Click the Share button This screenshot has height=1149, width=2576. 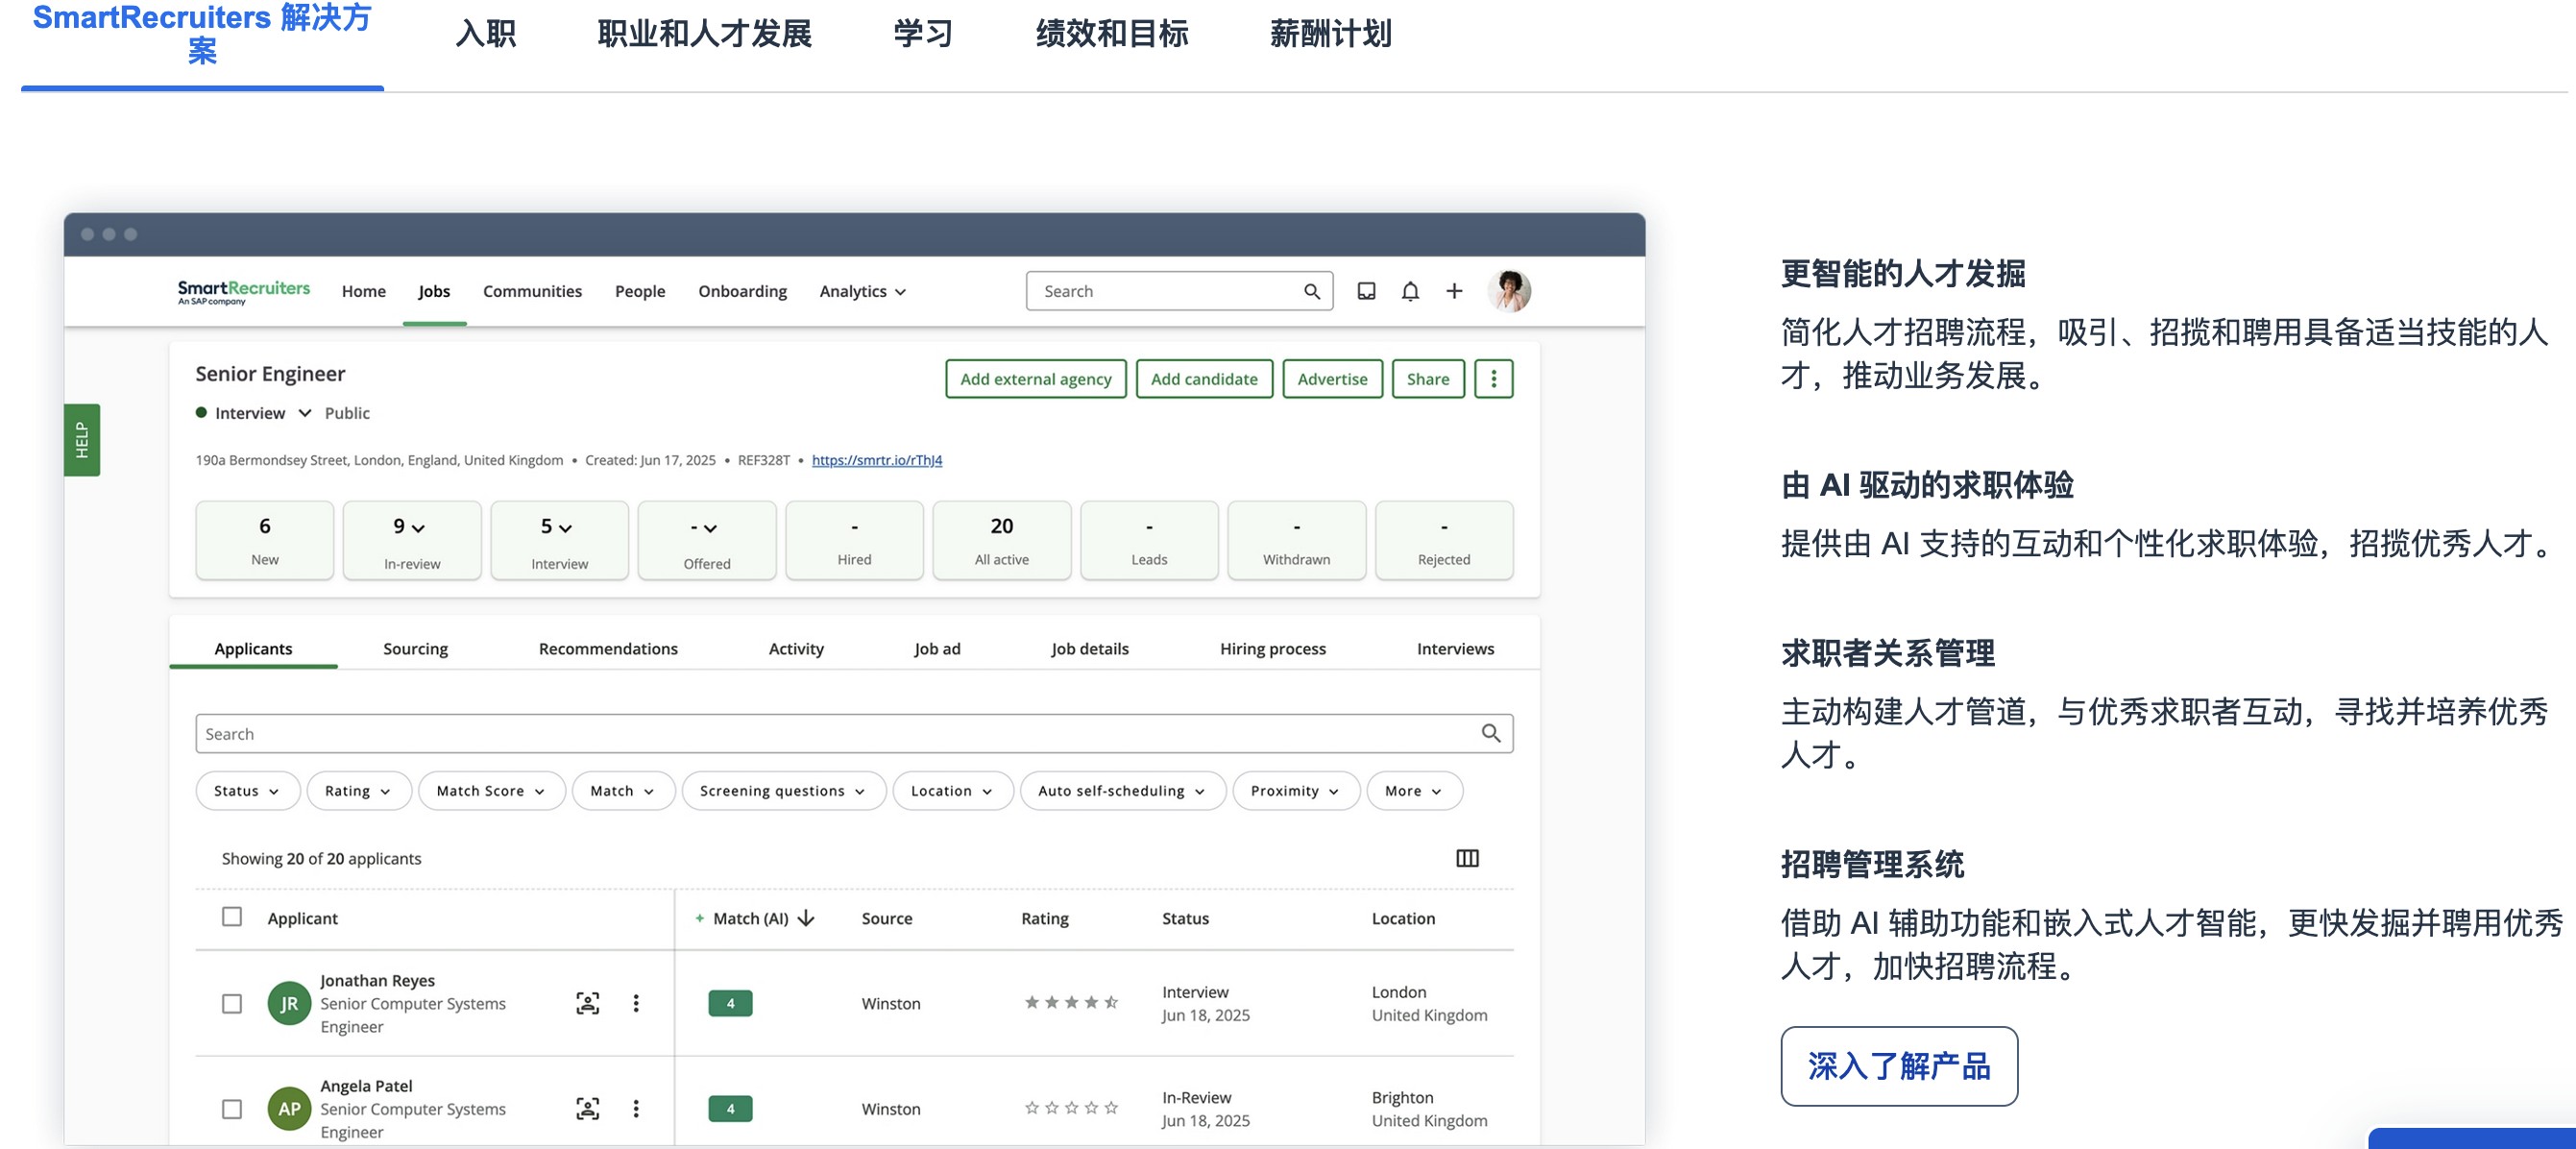click(x=1427, y=379)
